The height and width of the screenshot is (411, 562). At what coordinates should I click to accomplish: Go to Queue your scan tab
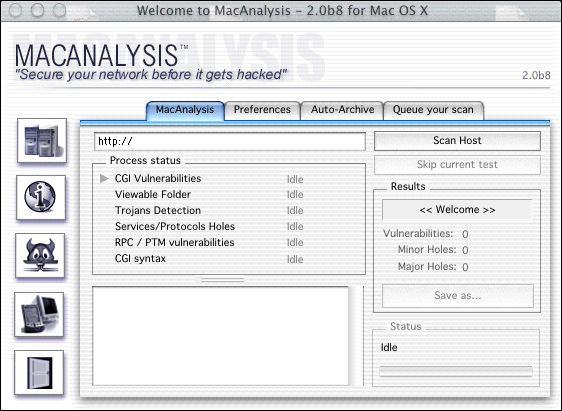(433, 110)
